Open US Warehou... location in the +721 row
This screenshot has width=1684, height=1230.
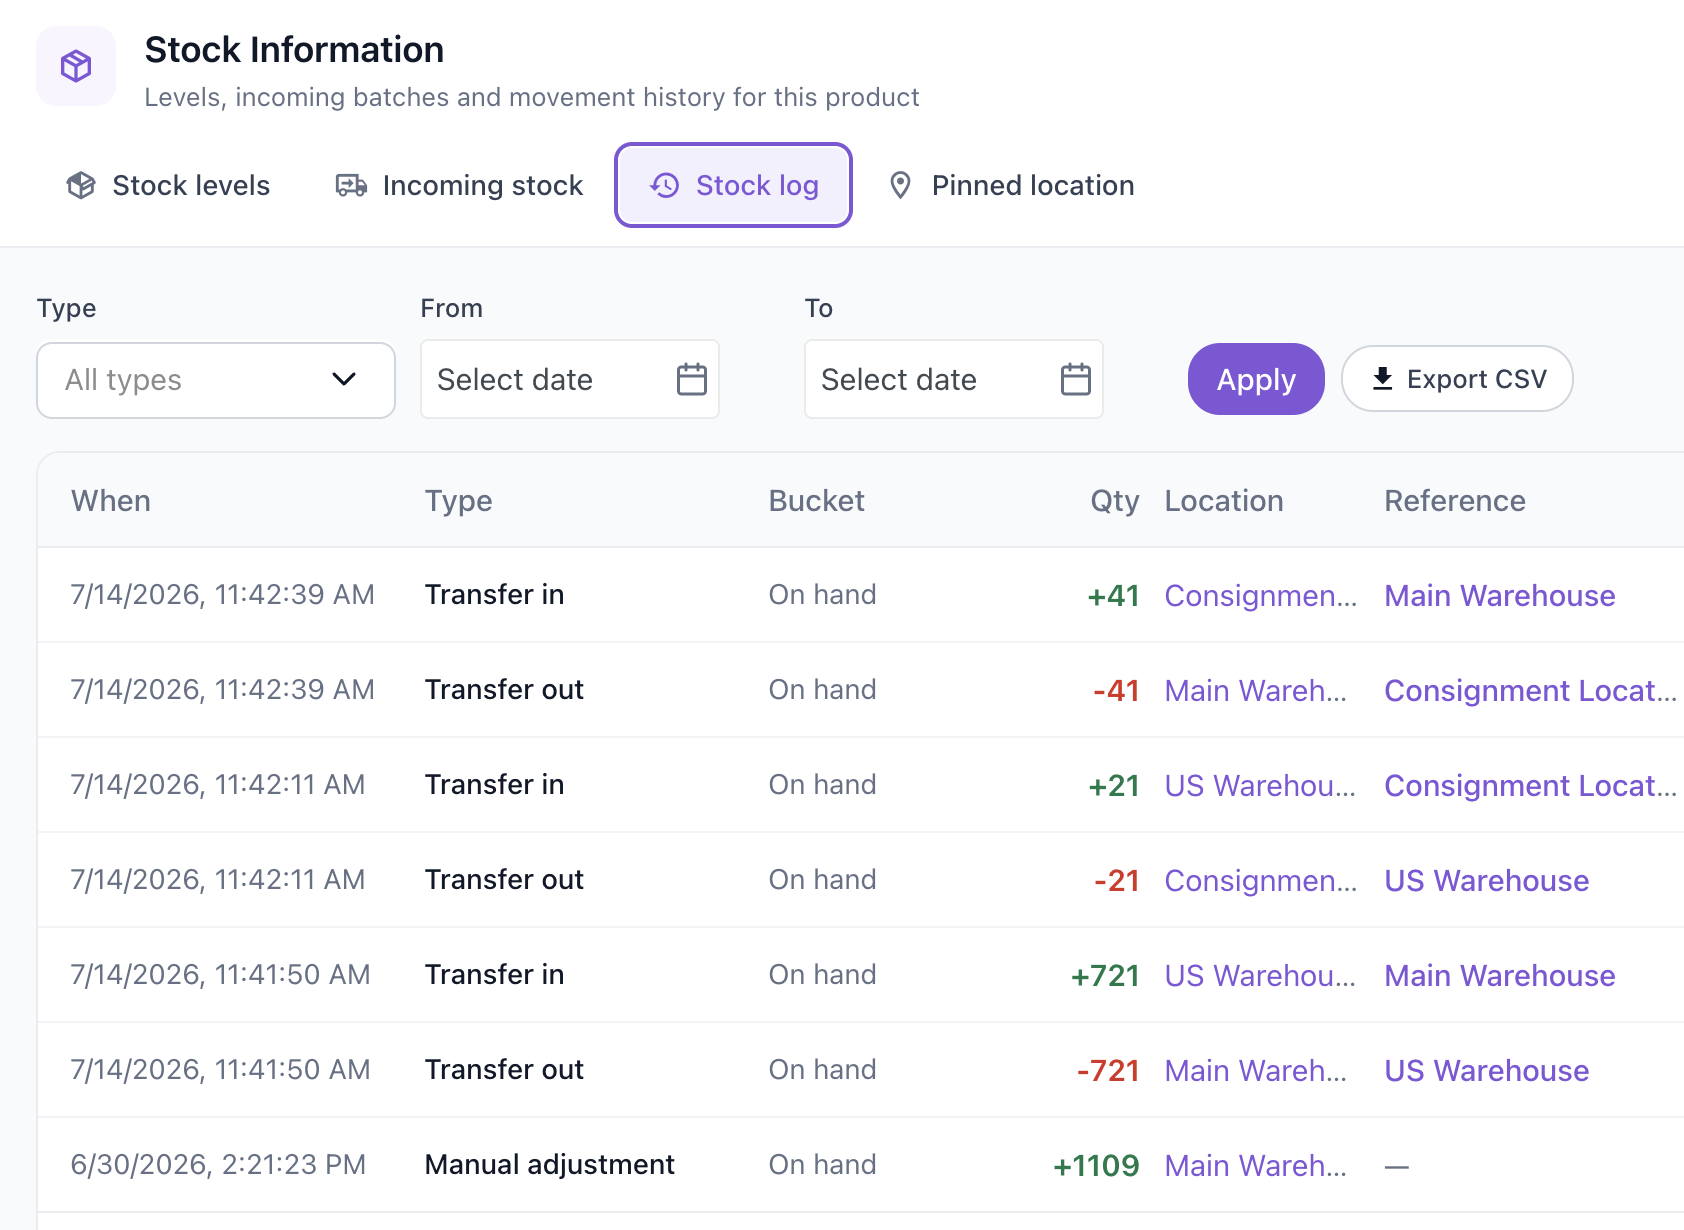tap(1260, 975)
